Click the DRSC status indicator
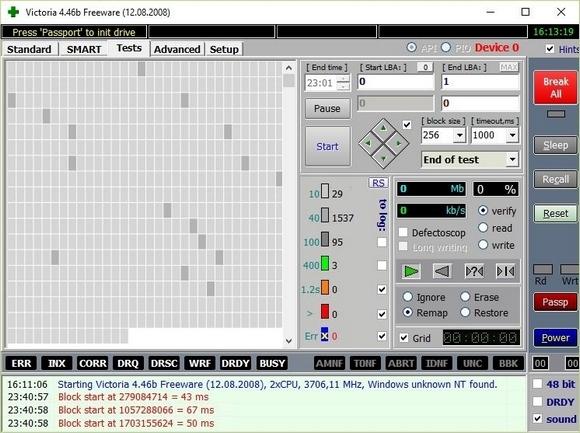Viewport: 580px width, 433px height. click(x=164, y=363)
